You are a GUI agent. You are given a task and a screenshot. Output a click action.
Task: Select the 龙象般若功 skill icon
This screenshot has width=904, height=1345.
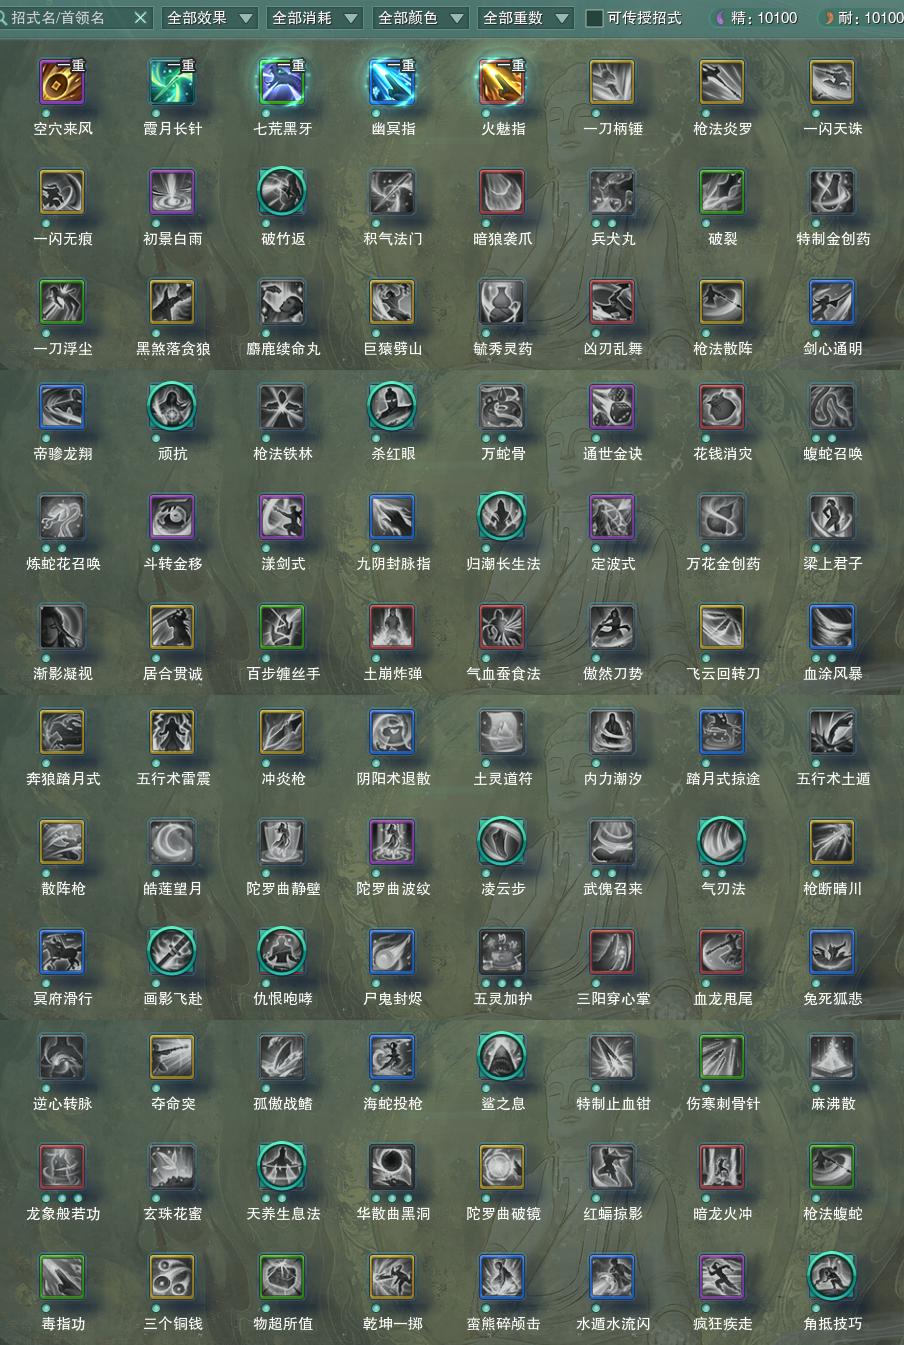click(x=62, y=1166)
